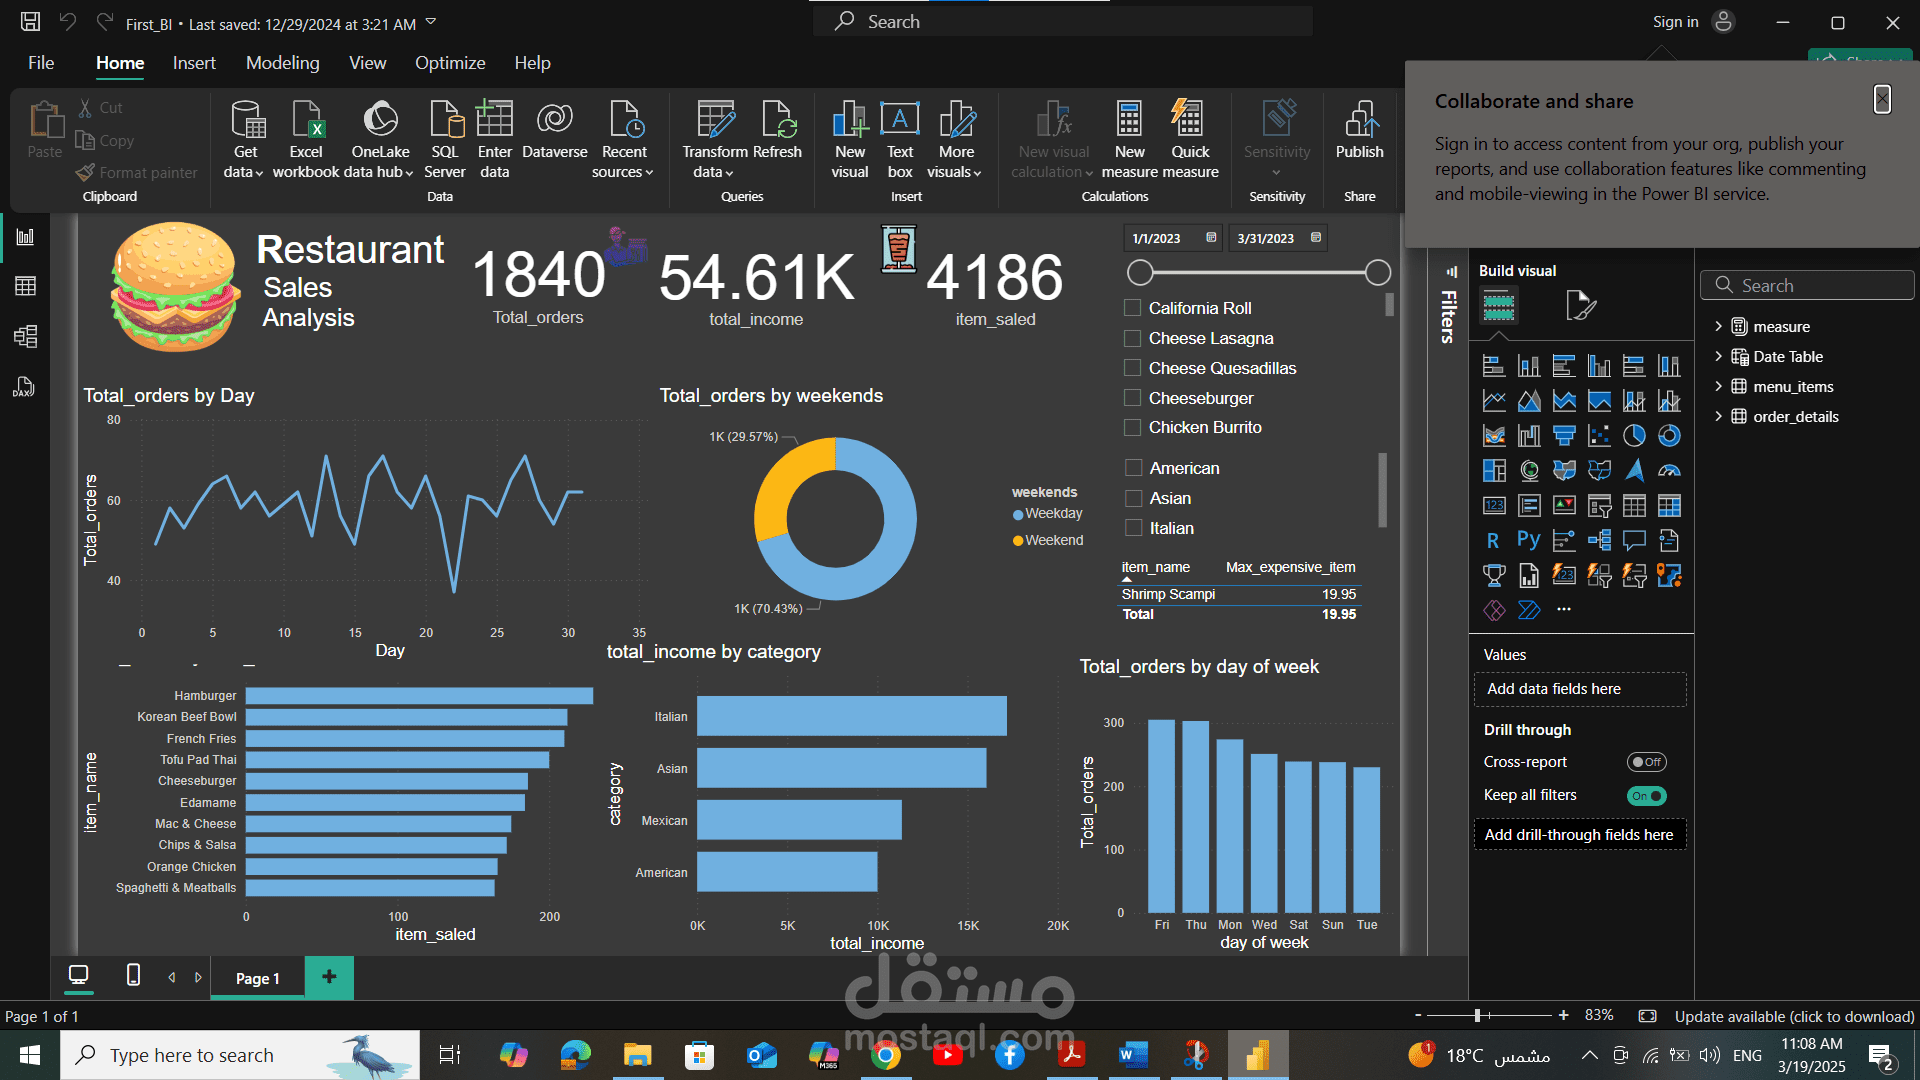Image resolution: width=1920 pixels, height=1080 pixels.
Task: Toggle Keep all filters switch
Action: [x=1646, y=796]
